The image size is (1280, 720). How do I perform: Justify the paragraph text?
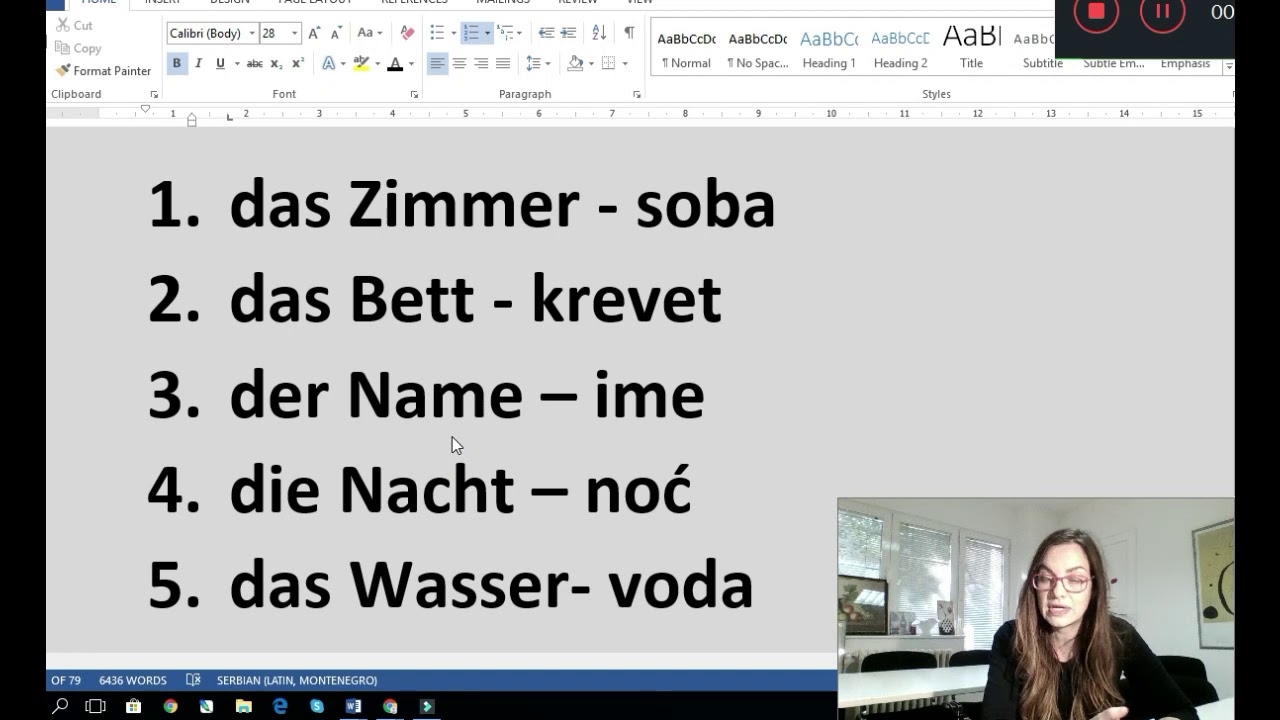point(503,63)
